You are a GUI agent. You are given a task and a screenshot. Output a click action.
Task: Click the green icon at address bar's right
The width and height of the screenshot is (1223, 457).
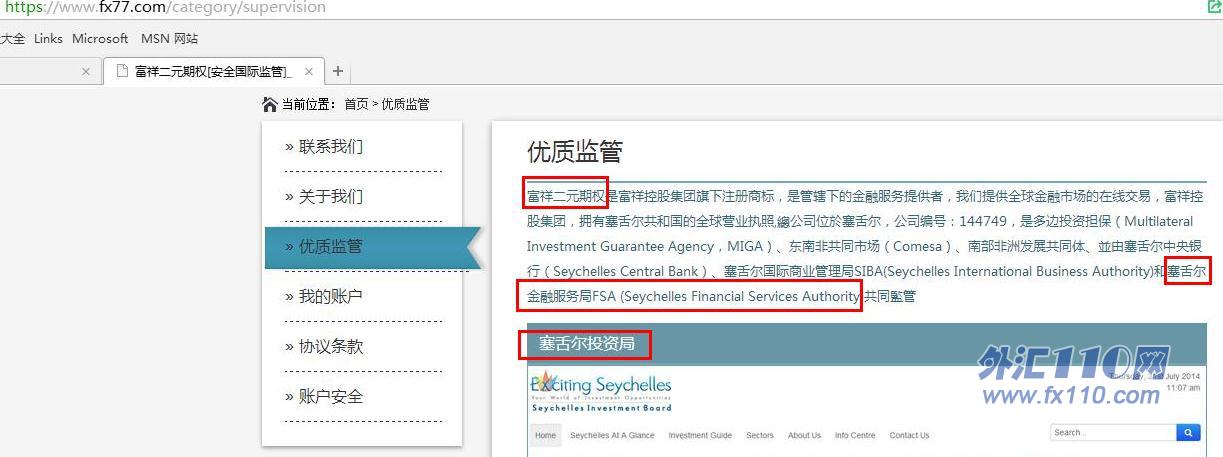point(1214,7)
